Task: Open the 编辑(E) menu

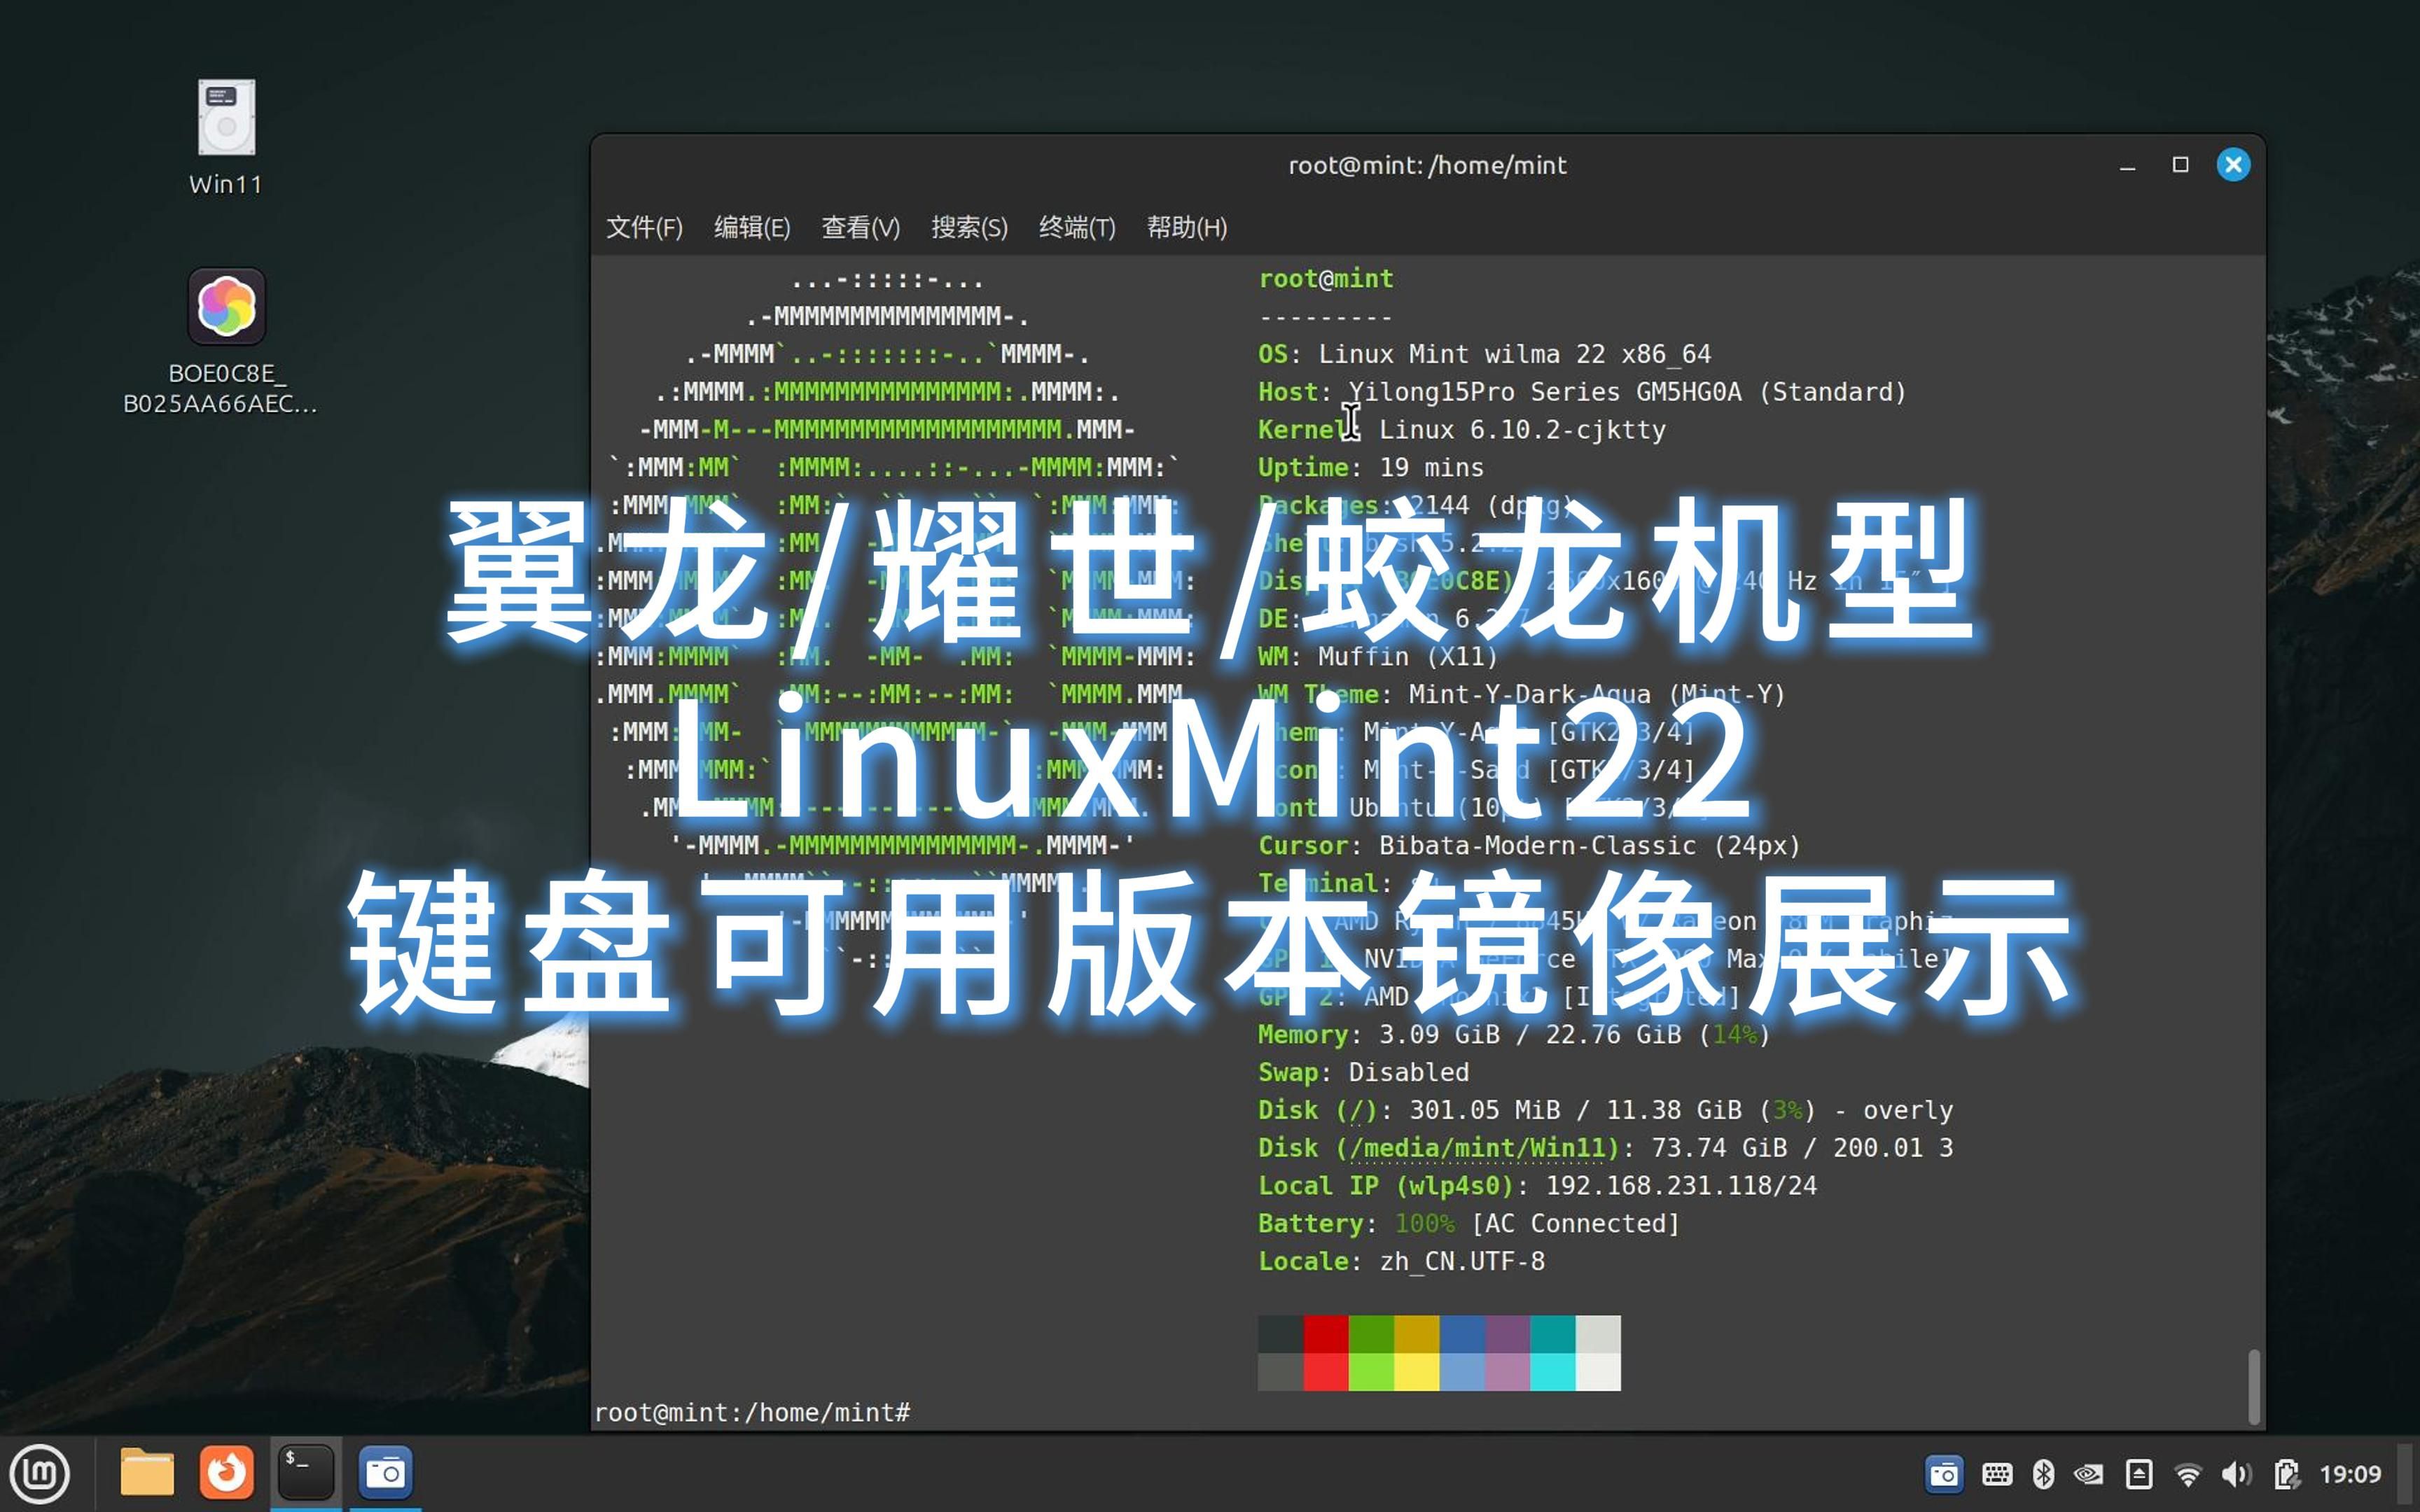Action: coord(752,227)
